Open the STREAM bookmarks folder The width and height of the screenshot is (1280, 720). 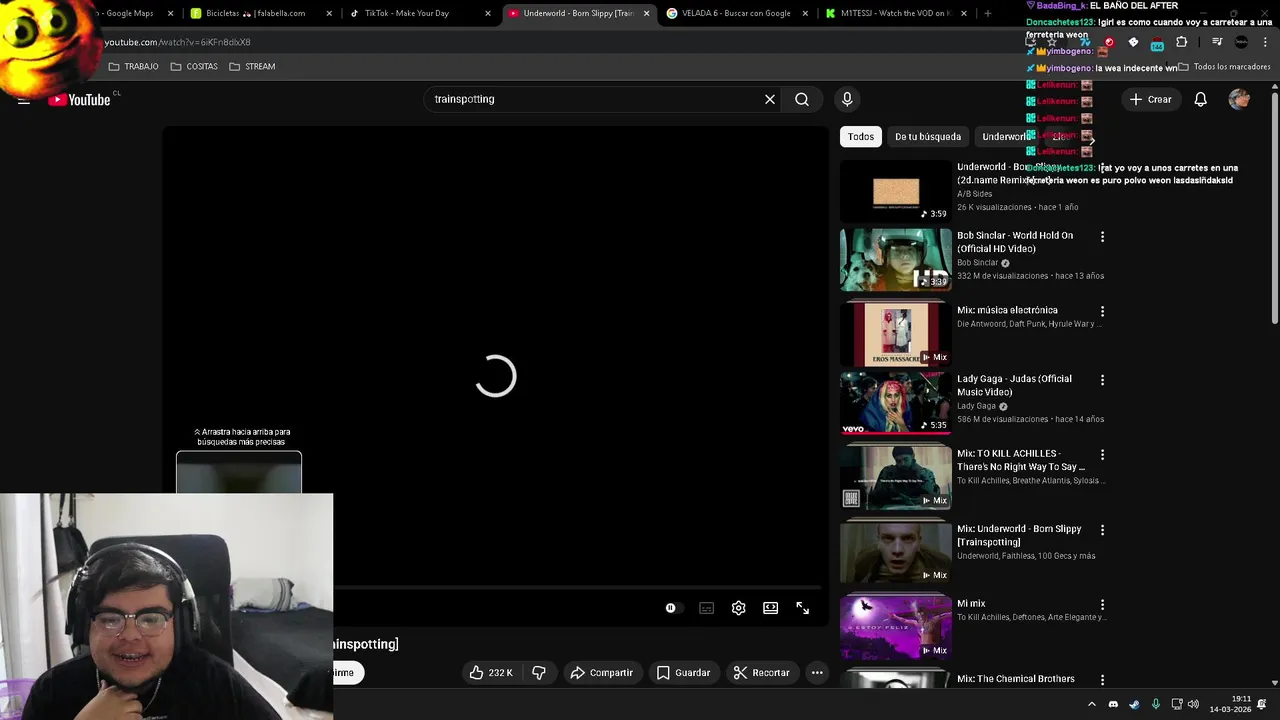pos(252,66)
